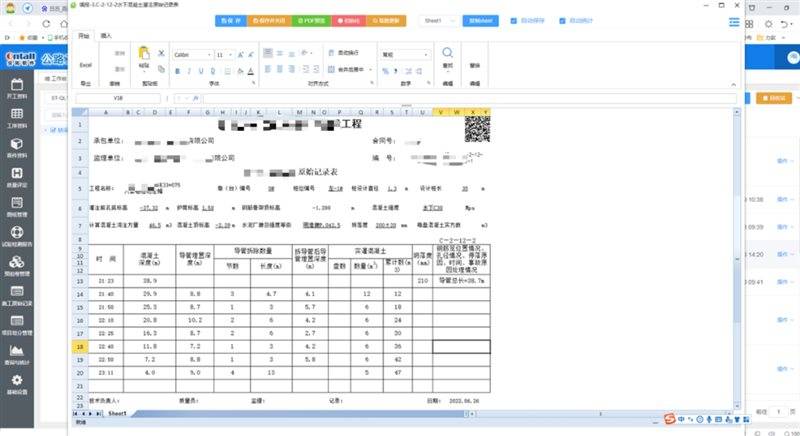Image resolution: width=800 pixels, height=436 pixels.
Task: Click the percent number format icon
Action: tap(385, 71)
